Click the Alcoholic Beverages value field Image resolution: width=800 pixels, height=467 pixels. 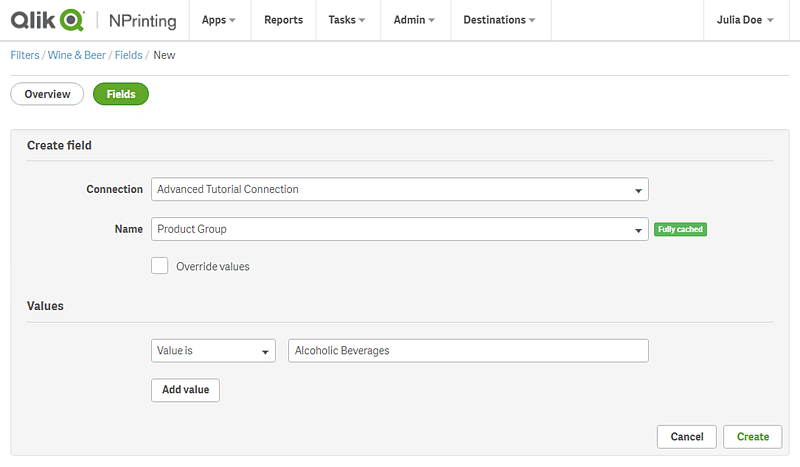pyautogui.click(x=468, y=351)
